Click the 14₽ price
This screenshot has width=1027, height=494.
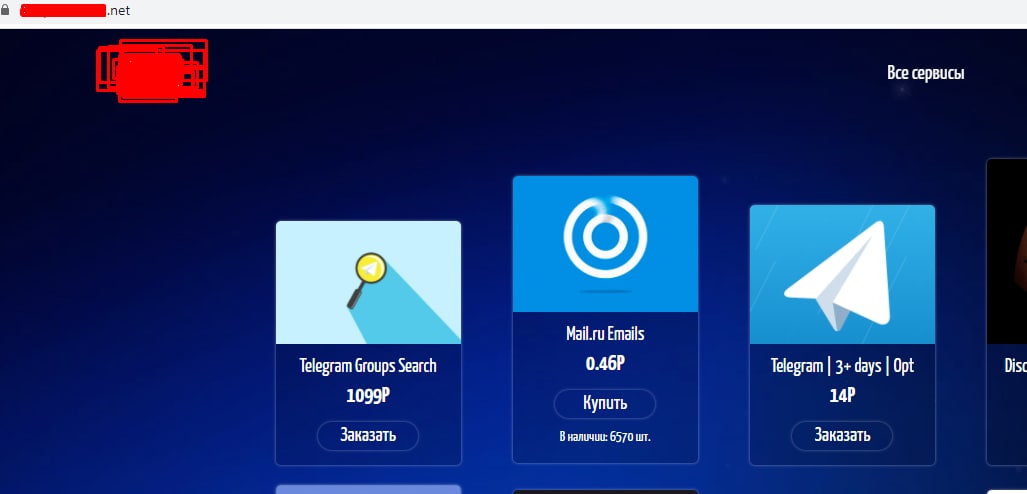842,396
